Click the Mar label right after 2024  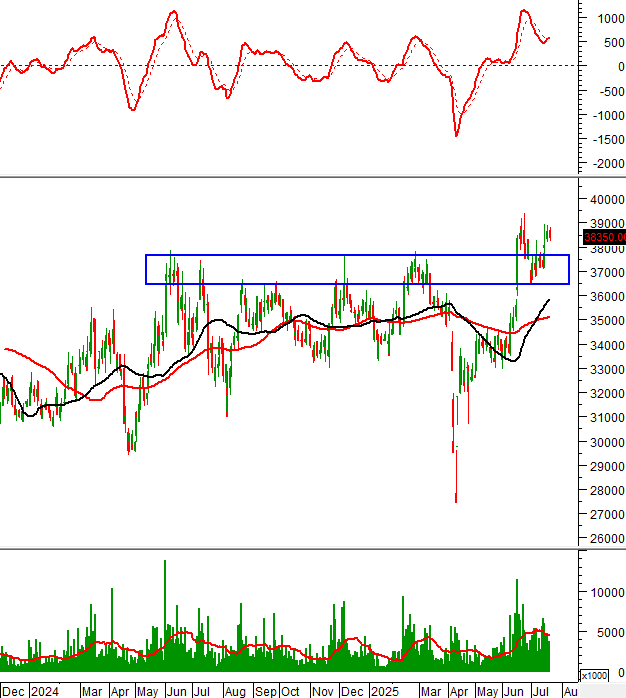tap(92, 692)
